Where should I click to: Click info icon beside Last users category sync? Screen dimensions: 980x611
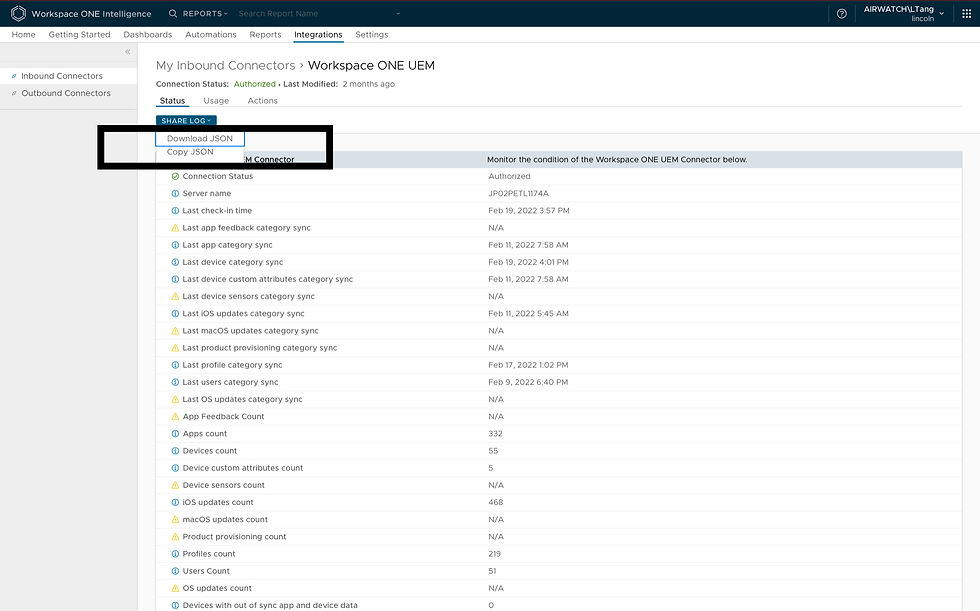175,382
